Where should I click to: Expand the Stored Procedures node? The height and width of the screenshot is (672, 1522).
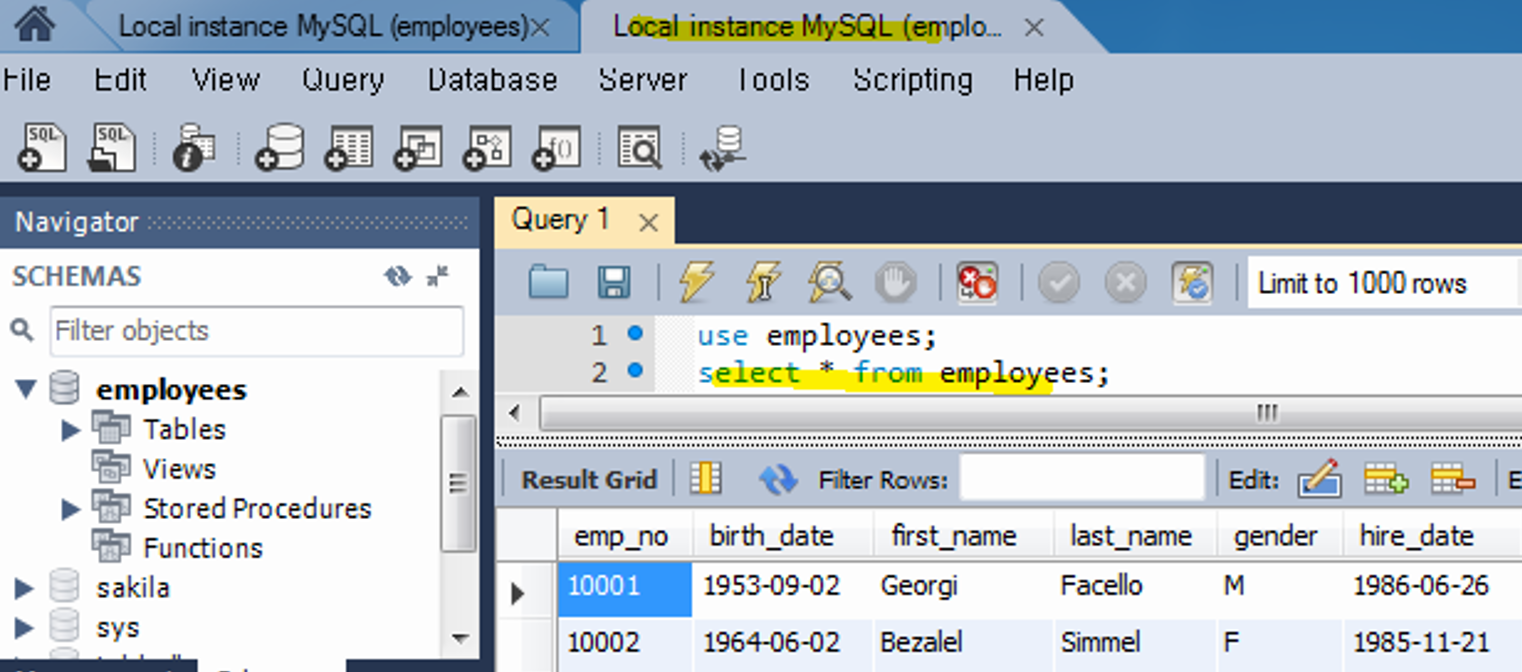coord(70,509)
